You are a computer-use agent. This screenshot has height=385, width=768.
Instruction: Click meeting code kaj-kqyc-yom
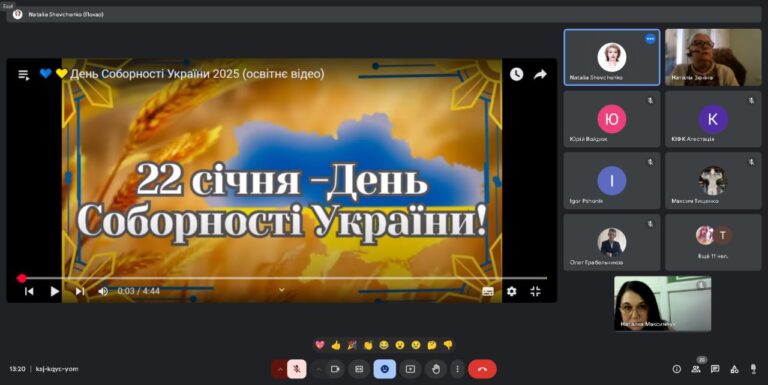point(57,369)
